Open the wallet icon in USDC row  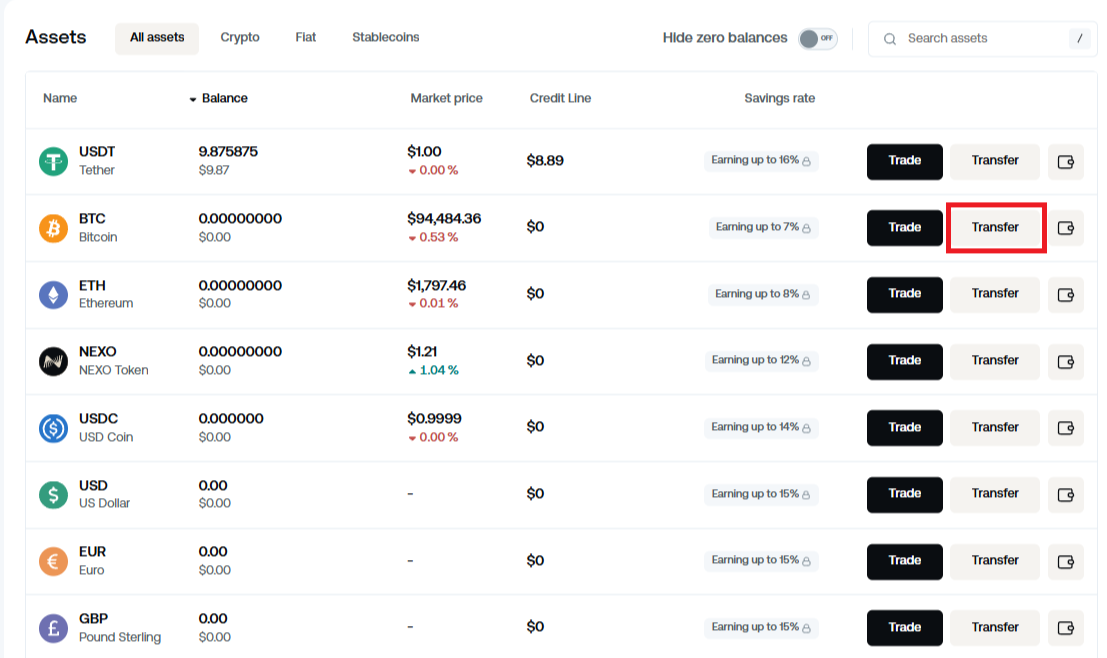coord(1065,428)
